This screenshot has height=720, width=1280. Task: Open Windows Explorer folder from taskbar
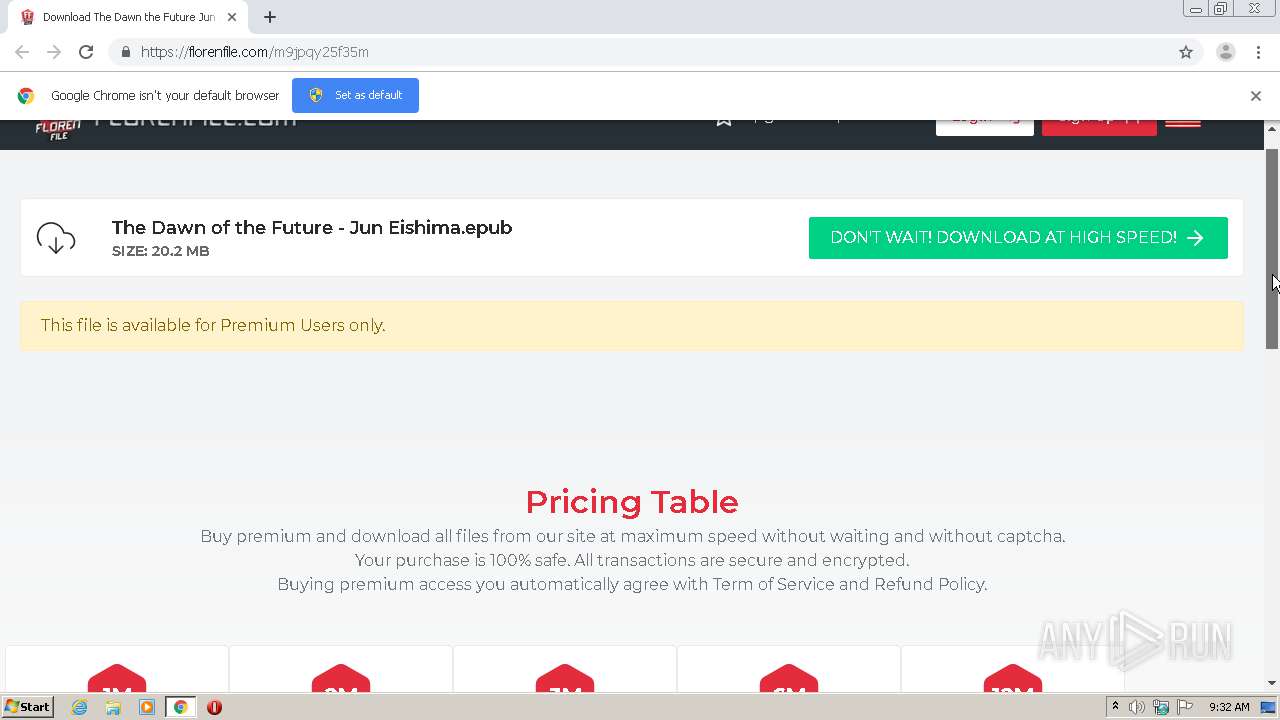click(x=113, y=707)
